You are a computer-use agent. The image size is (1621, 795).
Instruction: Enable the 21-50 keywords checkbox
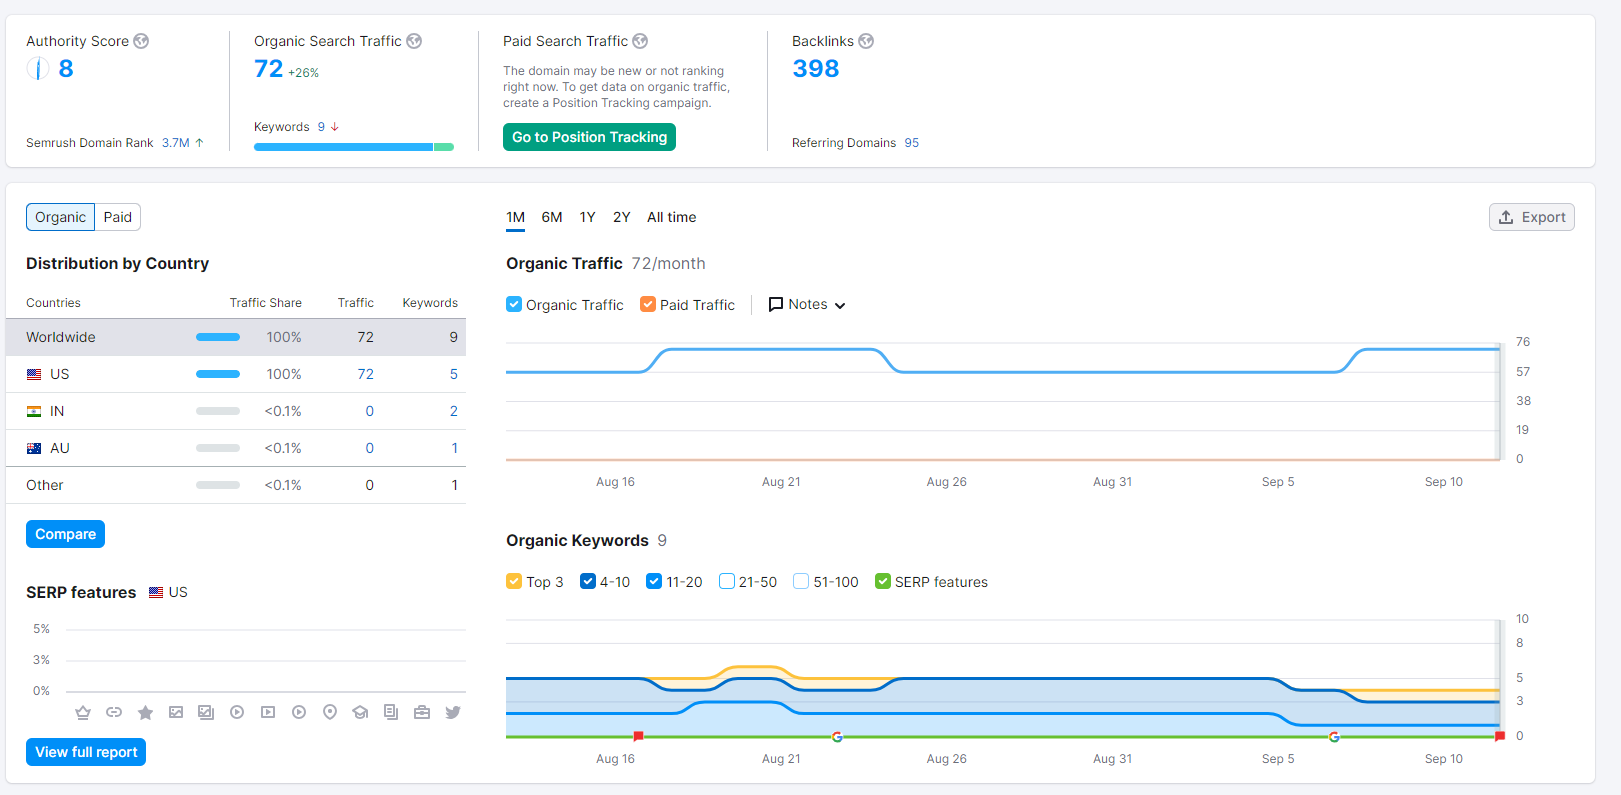tap(727, 581)
